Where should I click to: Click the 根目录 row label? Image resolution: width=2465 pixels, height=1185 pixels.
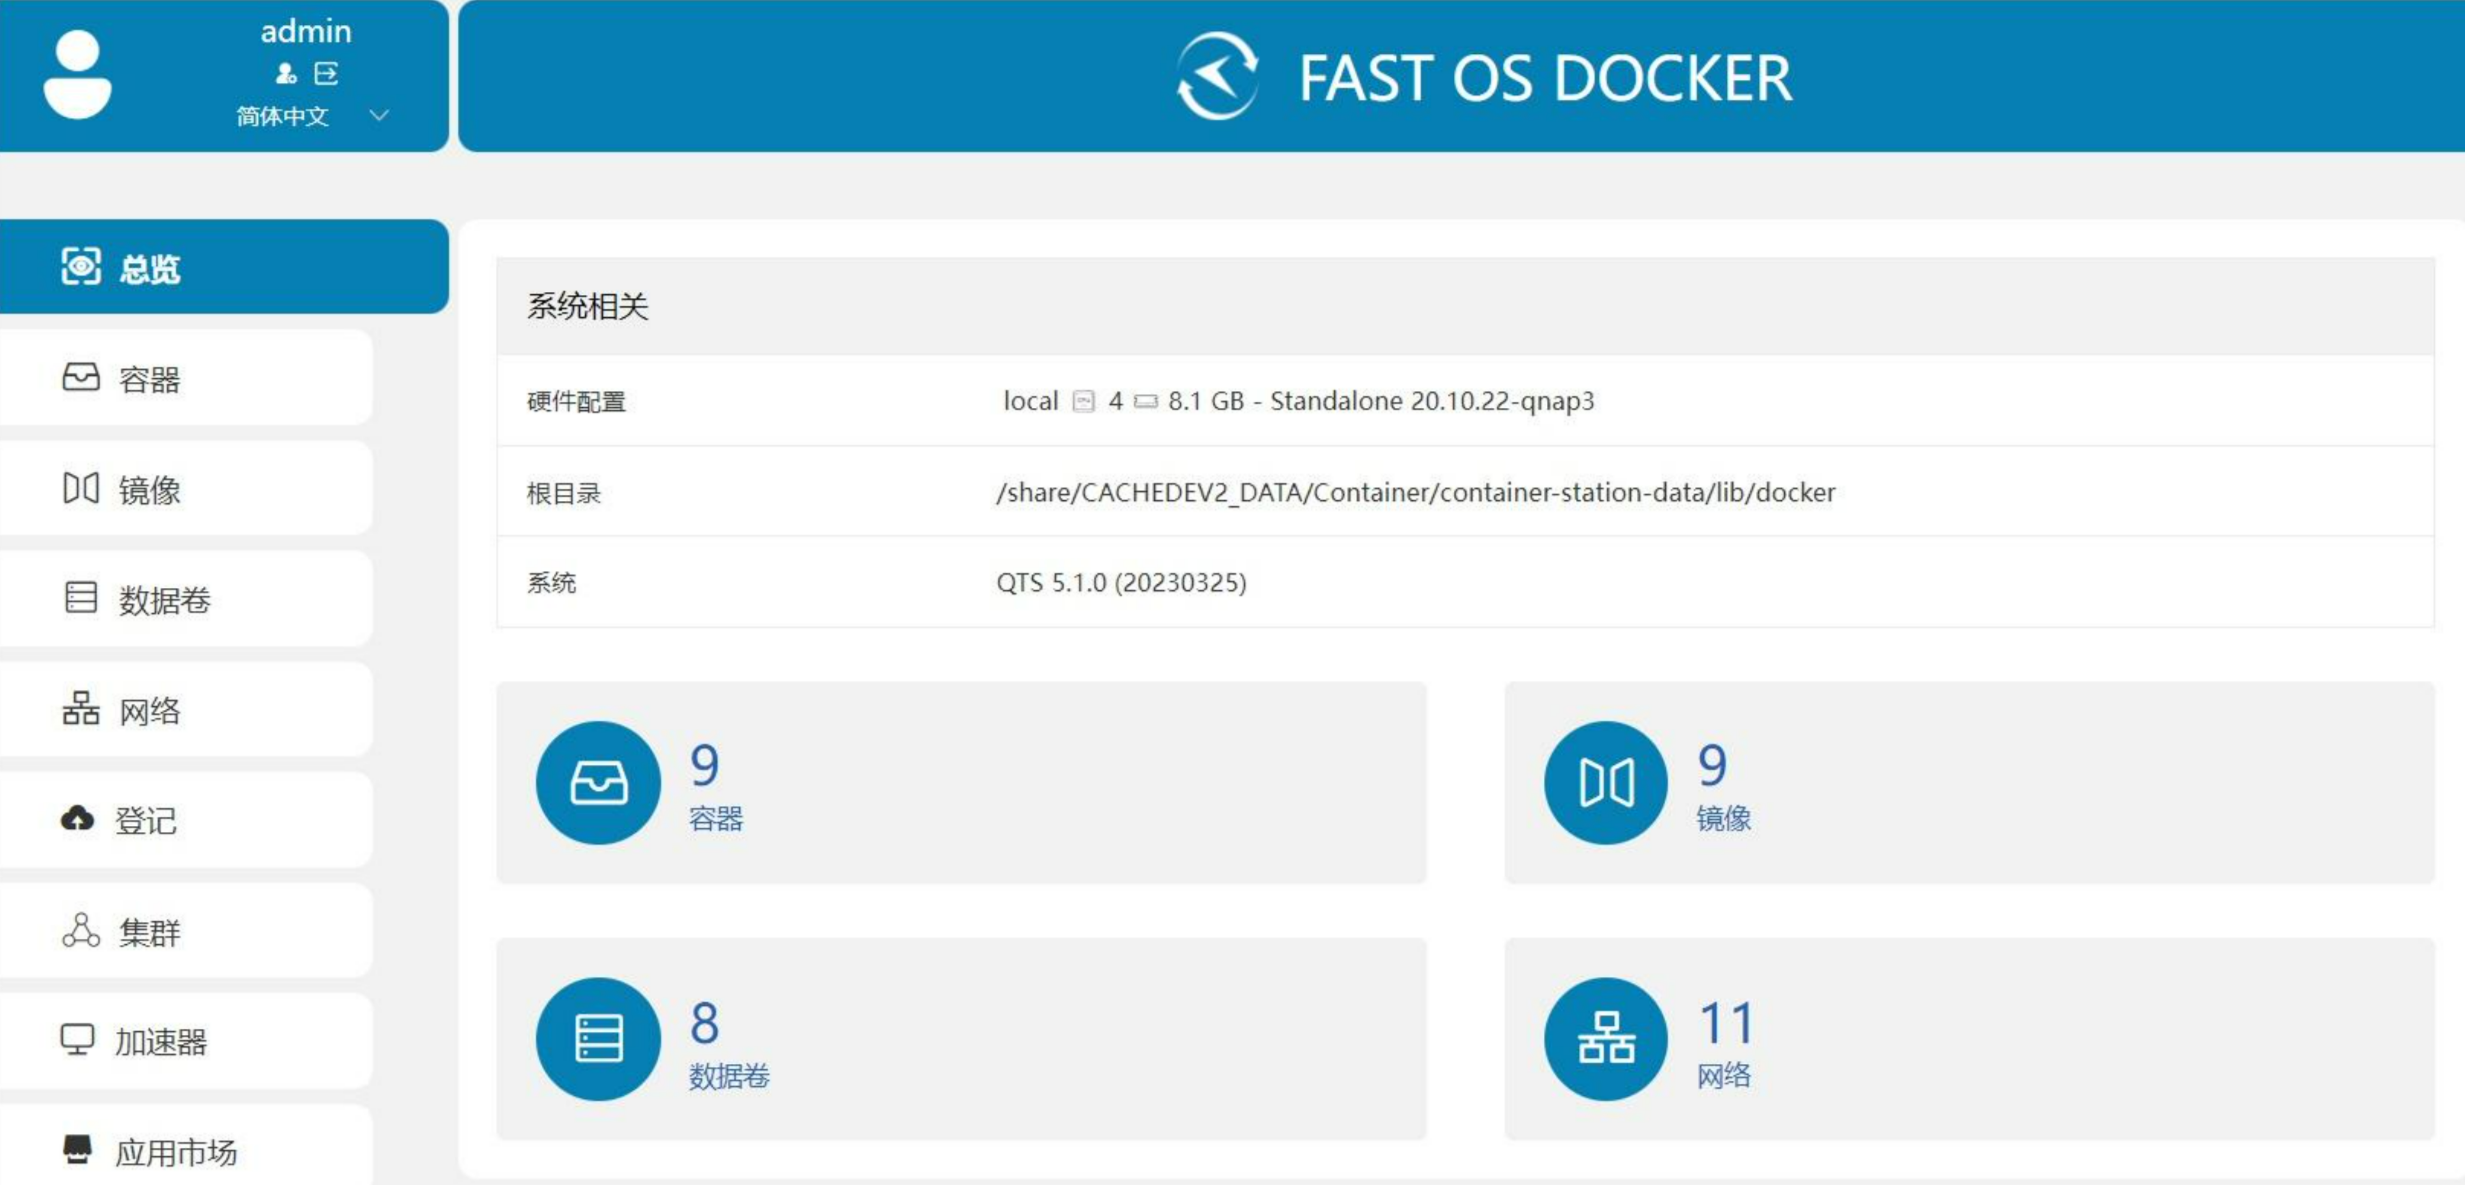[564, 493]
